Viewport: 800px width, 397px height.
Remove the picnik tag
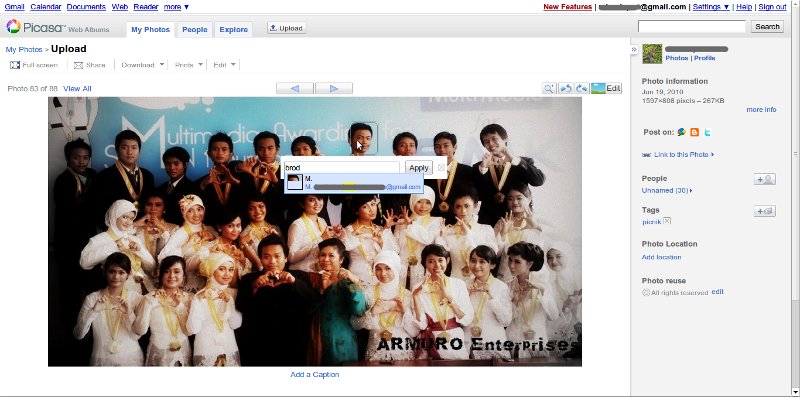pyautogui.click(x=667, y=221)
